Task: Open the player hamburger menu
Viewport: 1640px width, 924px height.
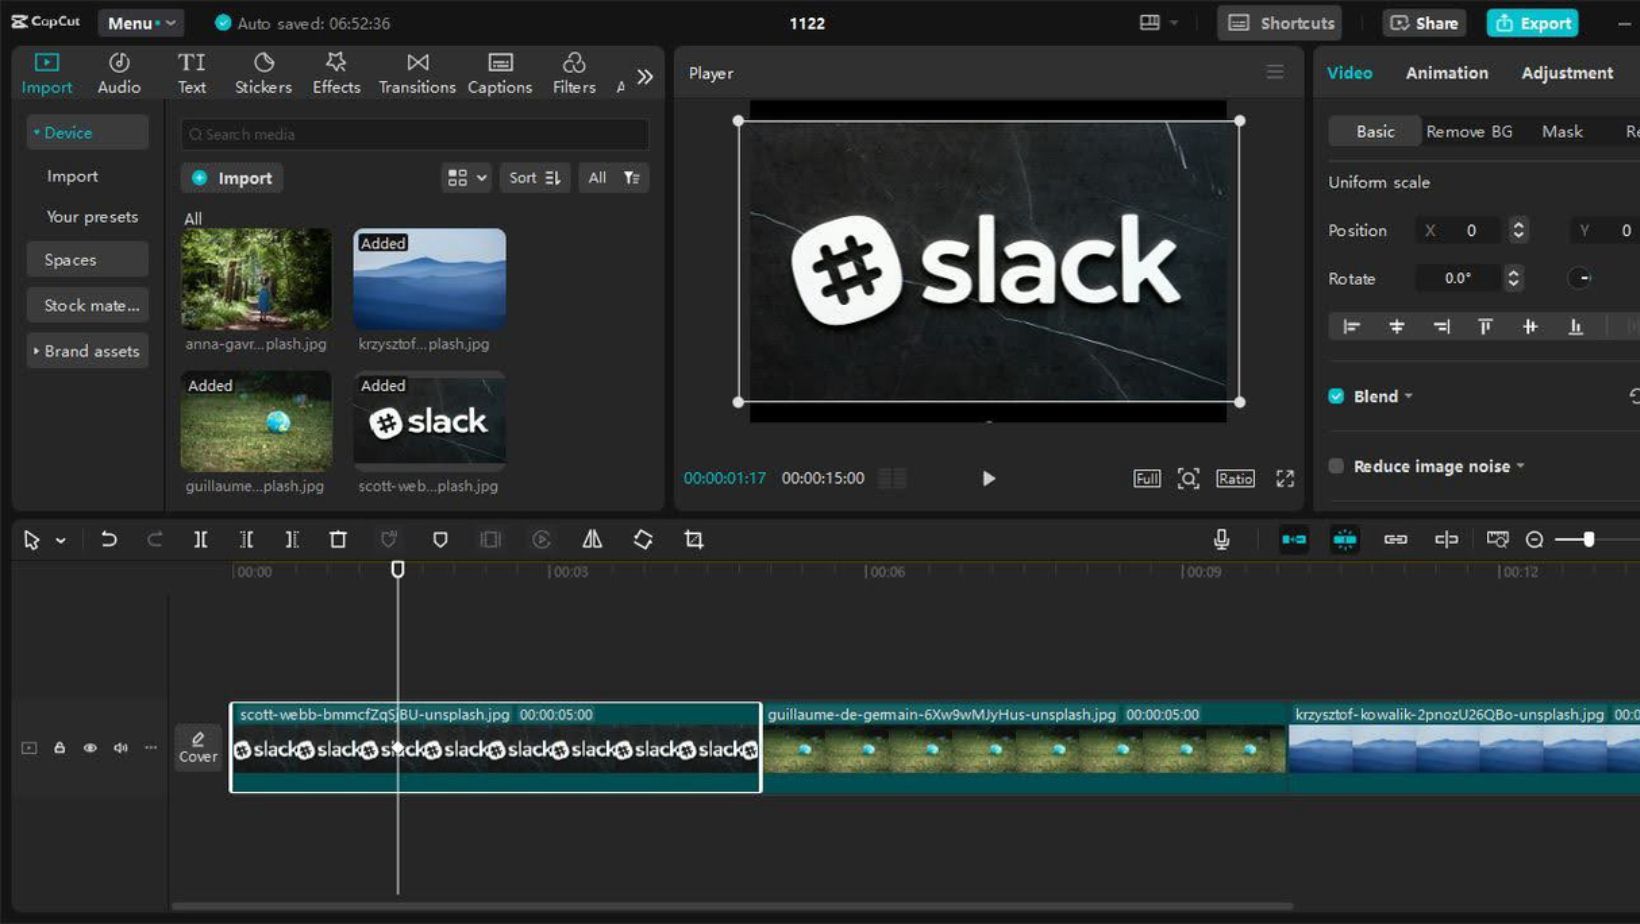Action: coord(1275,72)
